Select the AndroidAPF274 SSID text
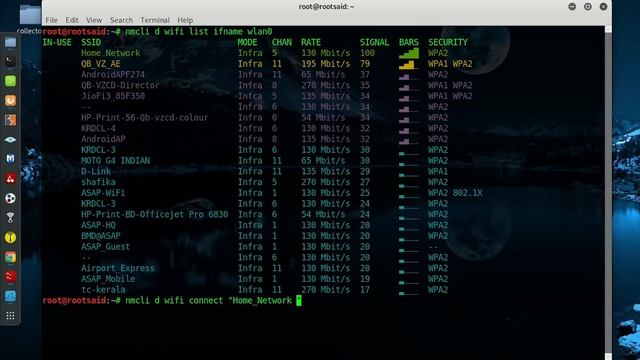This screenshot has height=360, width=640. click(113, 75)
